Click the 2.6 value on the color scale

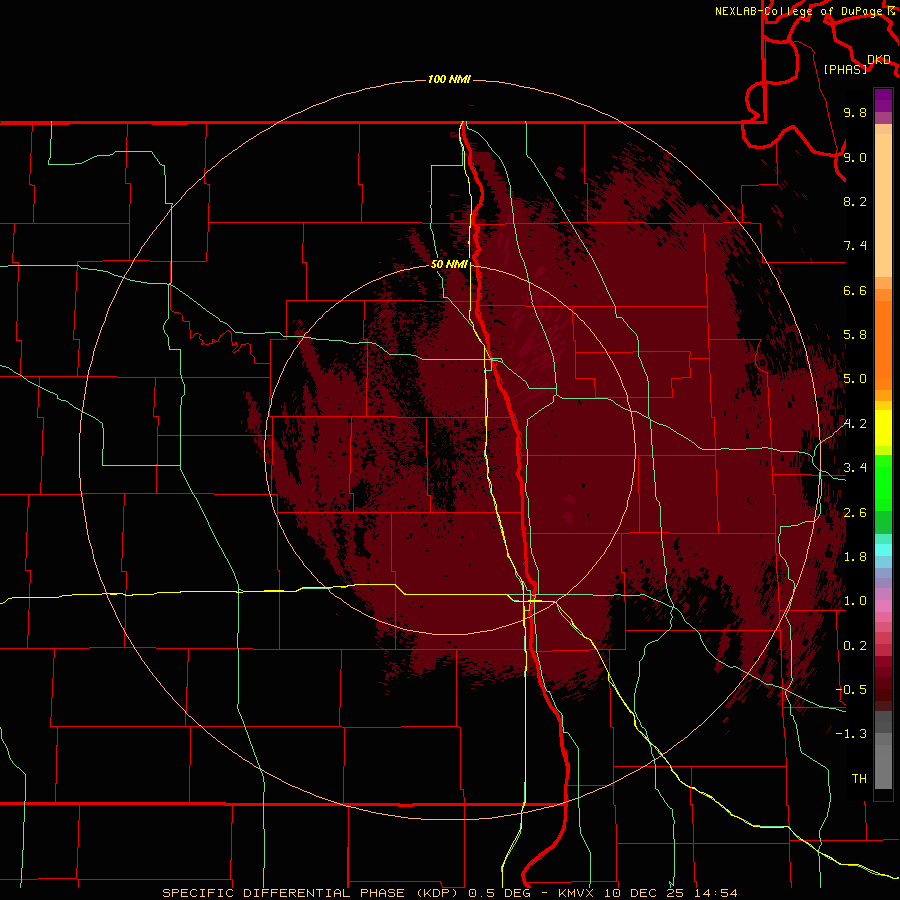[855, 513]
